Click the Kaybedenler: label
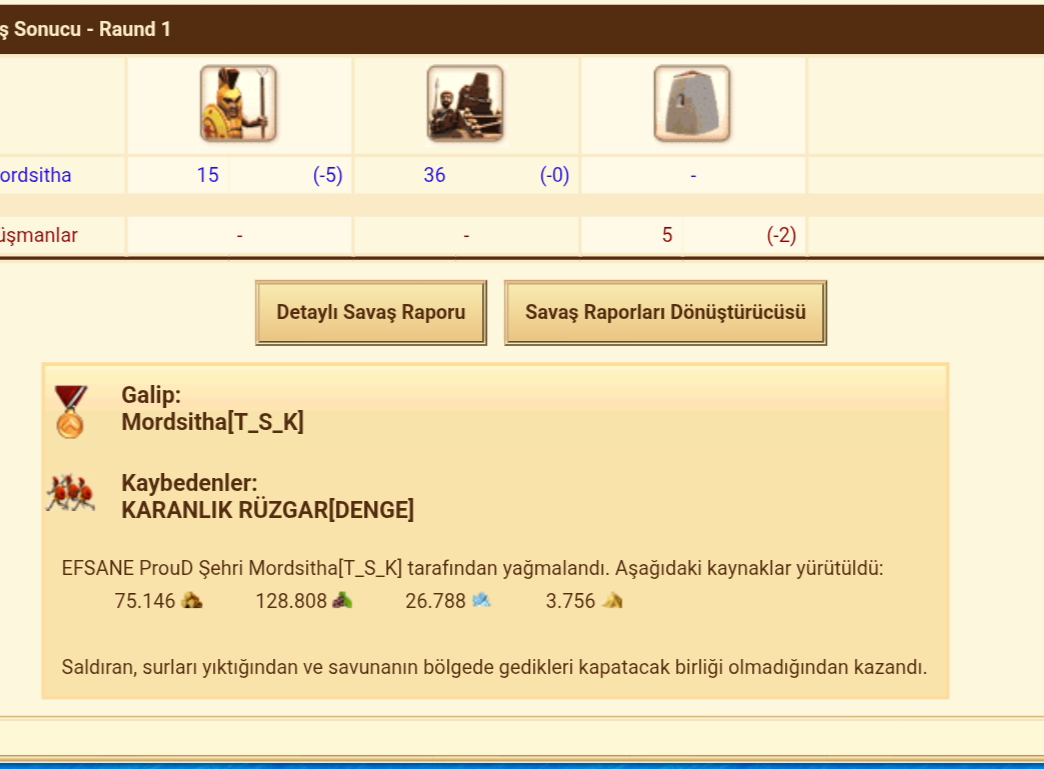This screenshot has width=1044, height=769. pyautogui.click(x=189, y=483)
